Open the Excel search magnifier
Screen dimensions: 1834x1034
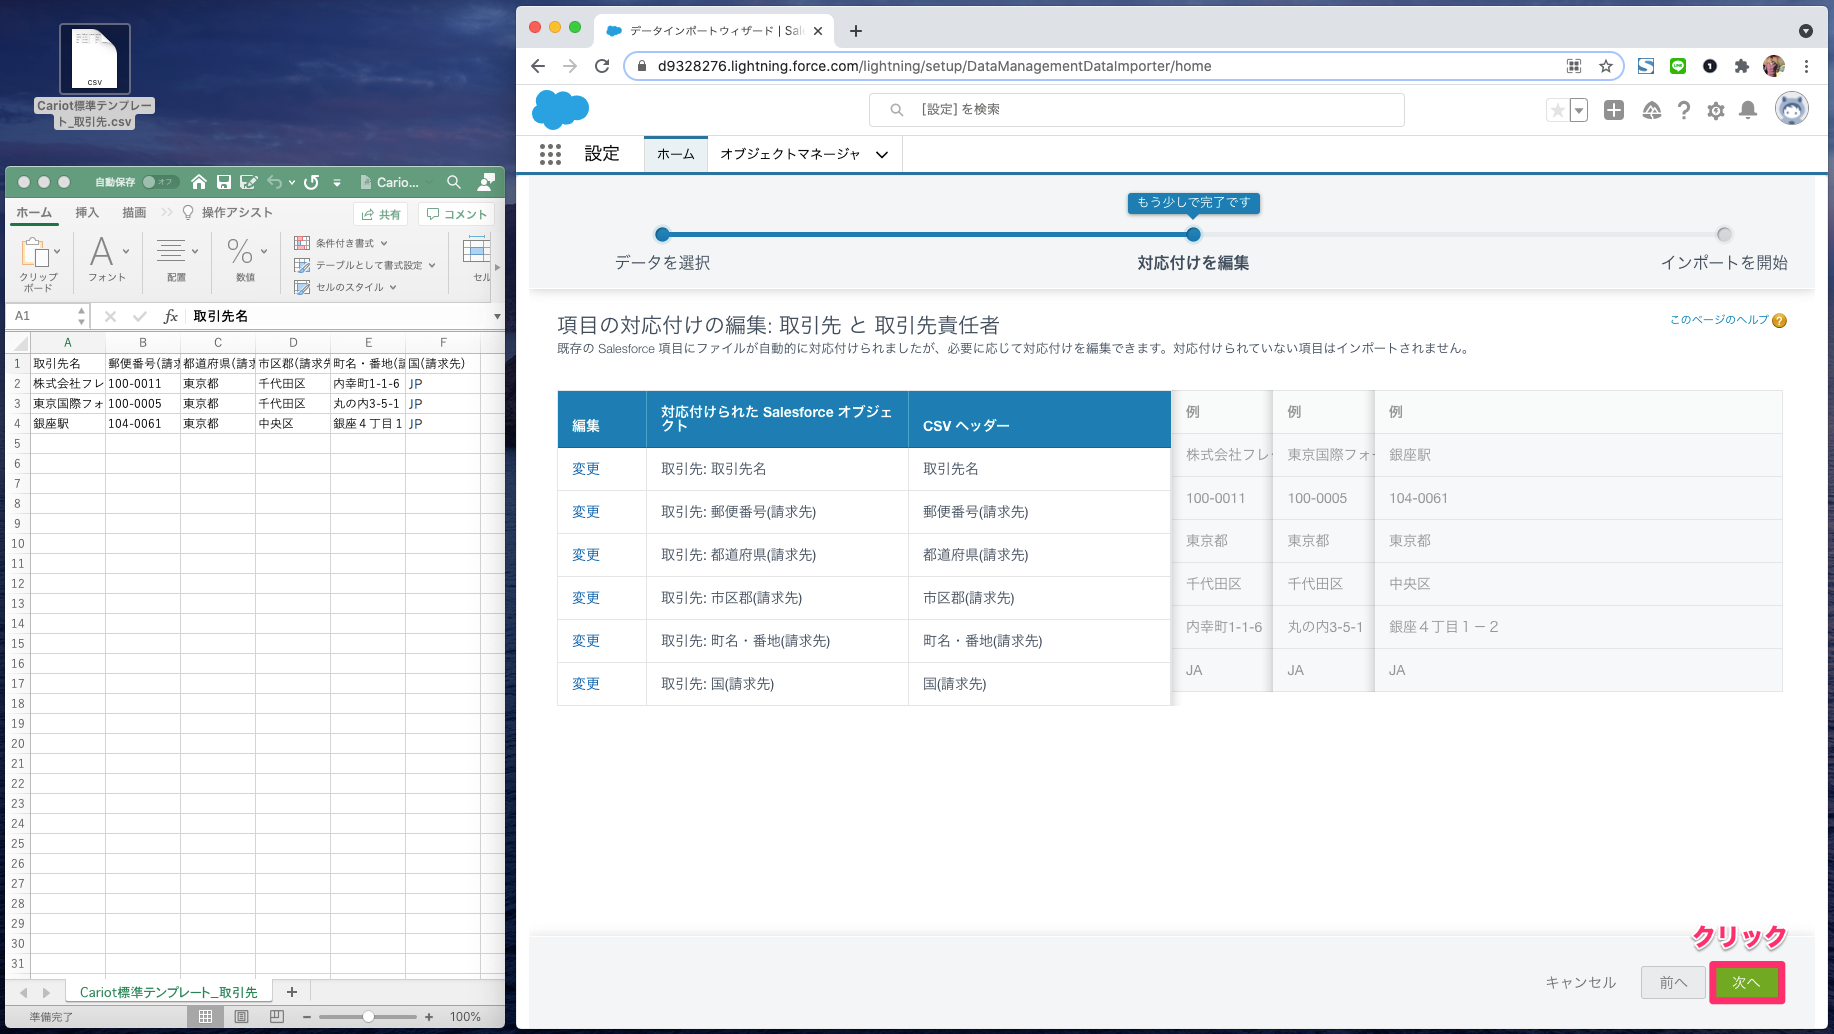(x=454, y=182)
